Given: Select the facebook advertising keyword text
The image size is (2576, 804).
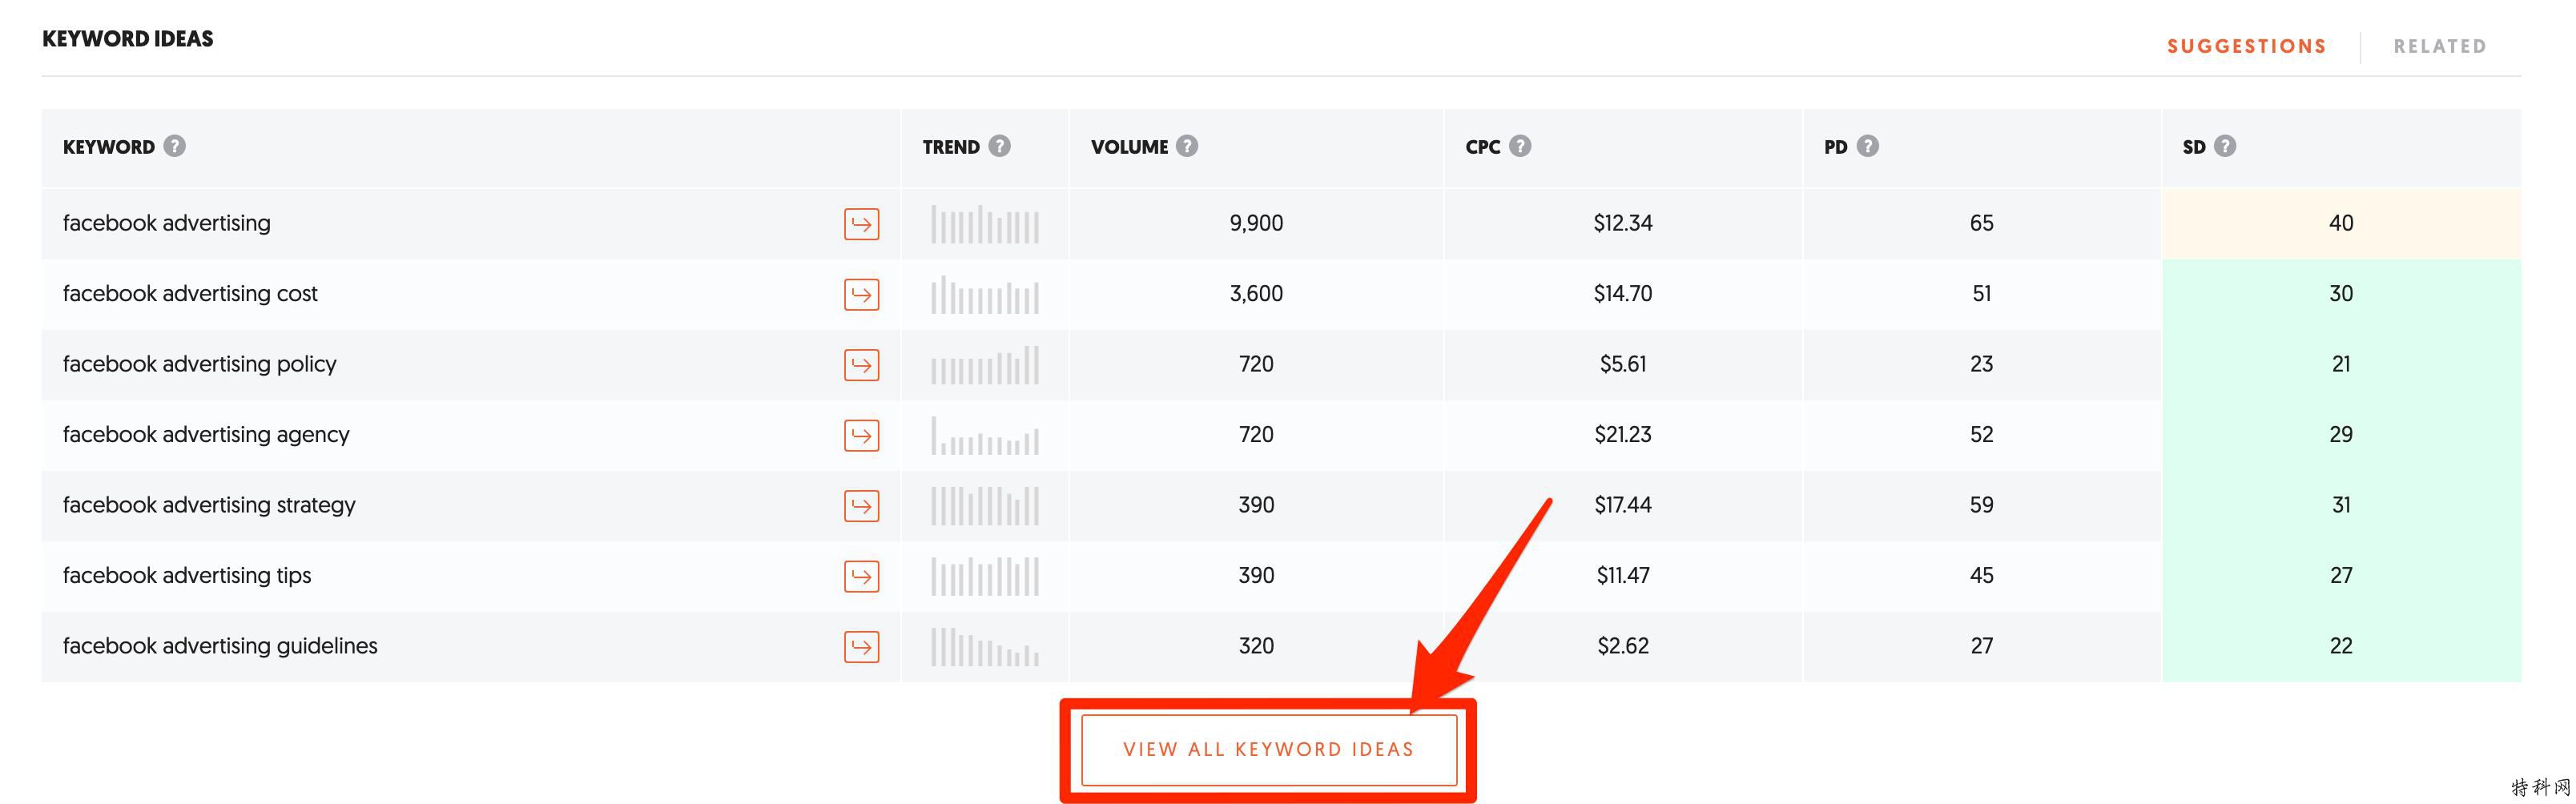Looking at the screenshot, I should coord(167,223).
